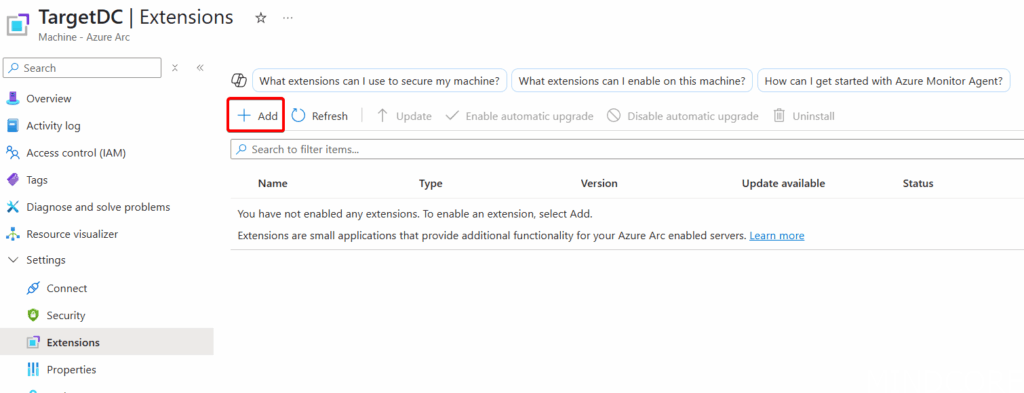The image size is (1024, 393).
Task: Refresh the extensions list
Action: (x=319, y=116)
